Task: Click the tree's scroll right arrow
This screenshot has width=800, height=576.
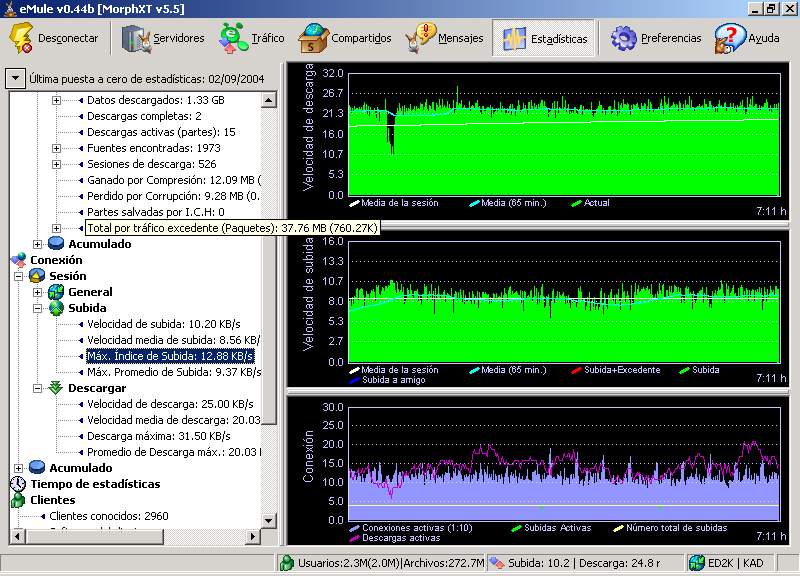Action: (x=253, y=536)
